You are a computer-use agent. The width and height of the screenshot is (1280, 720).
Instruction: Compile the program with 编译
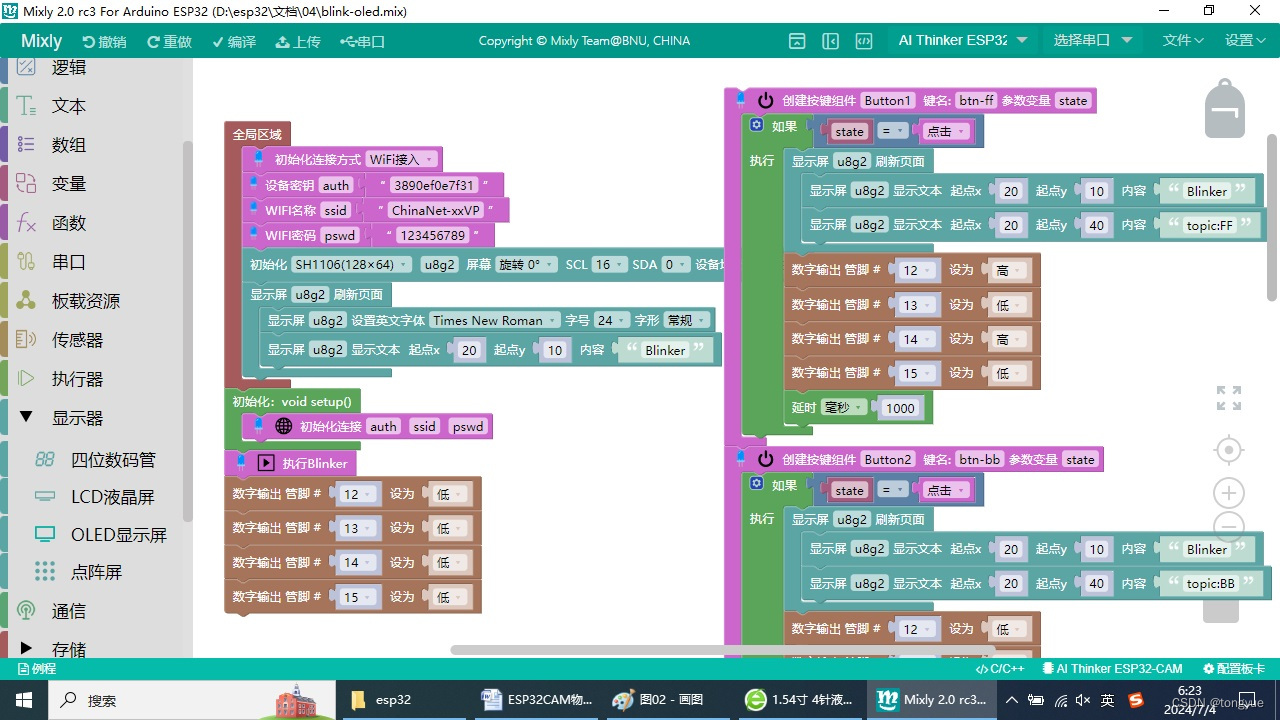pos(234,41)
